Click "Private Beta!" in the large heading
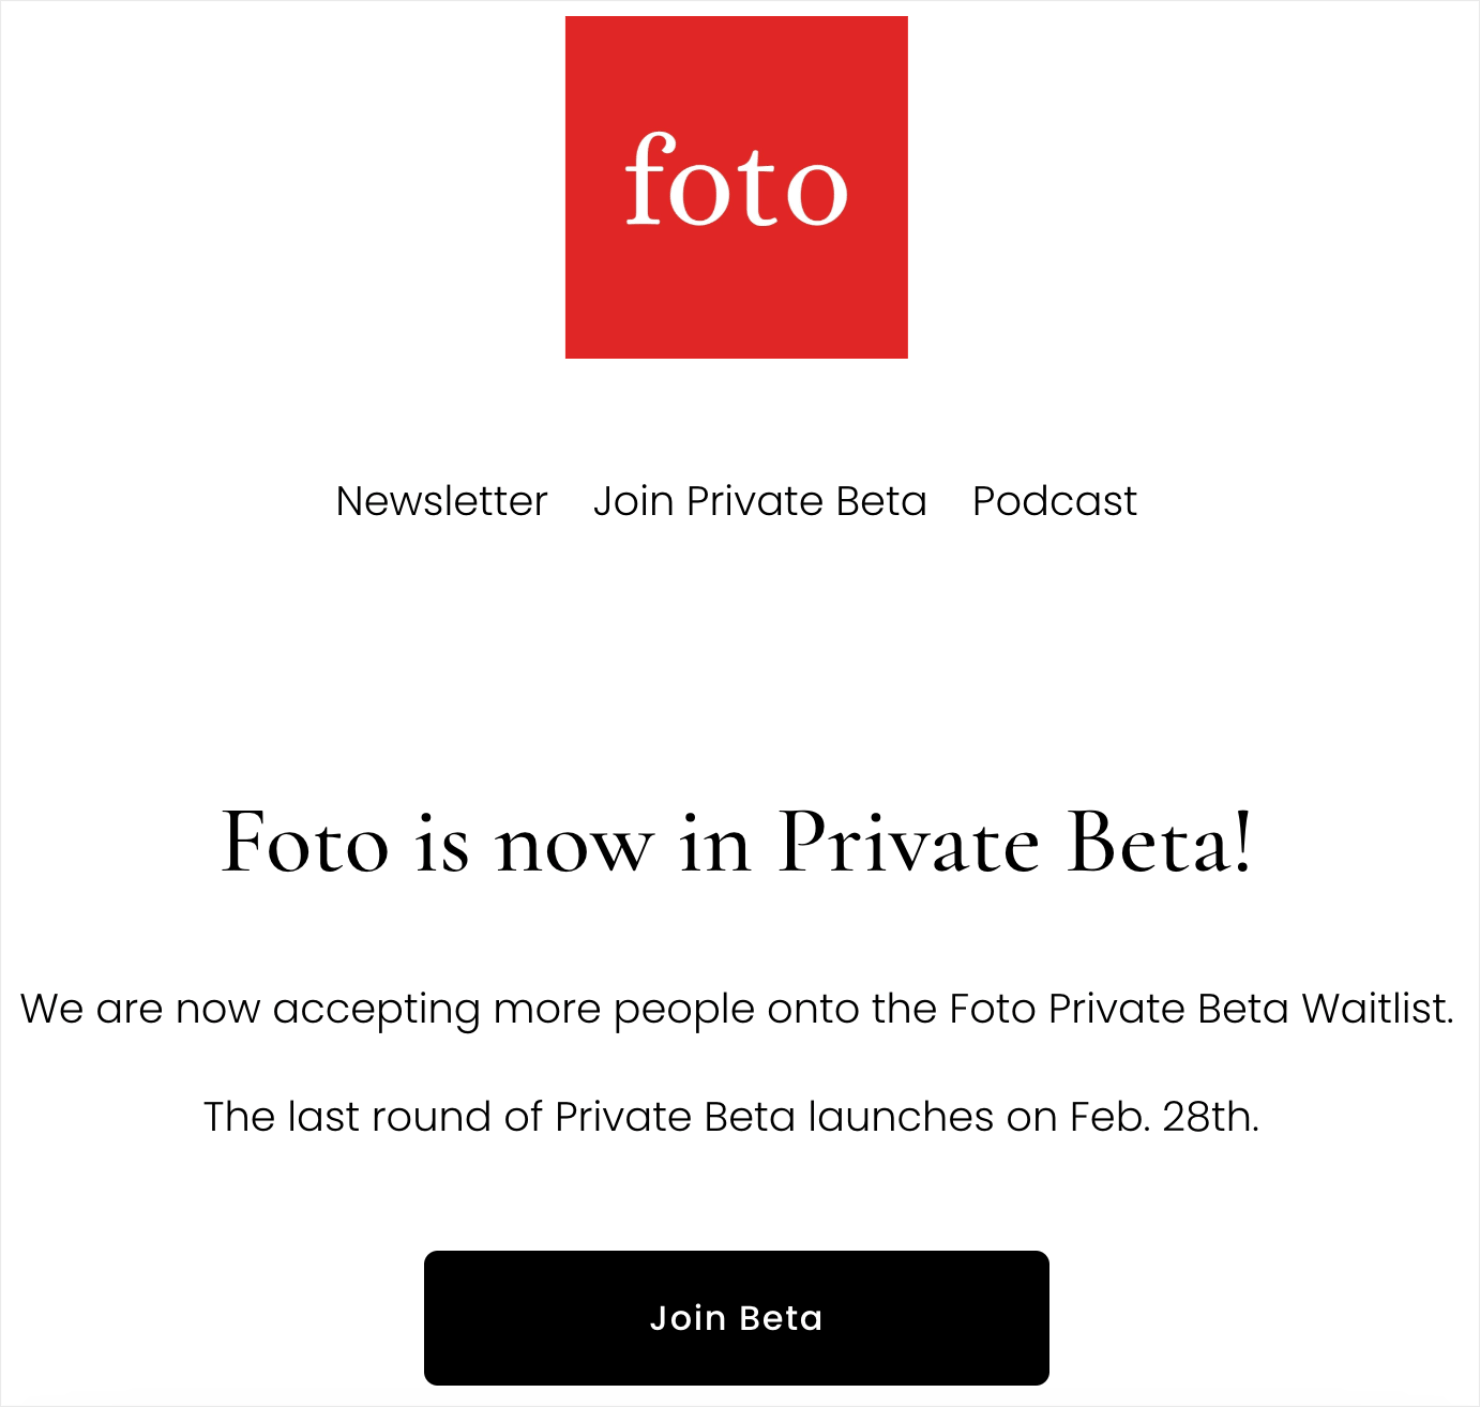The width and height of the screenshot is (1480, 1407). click(x=1015, y=843)
